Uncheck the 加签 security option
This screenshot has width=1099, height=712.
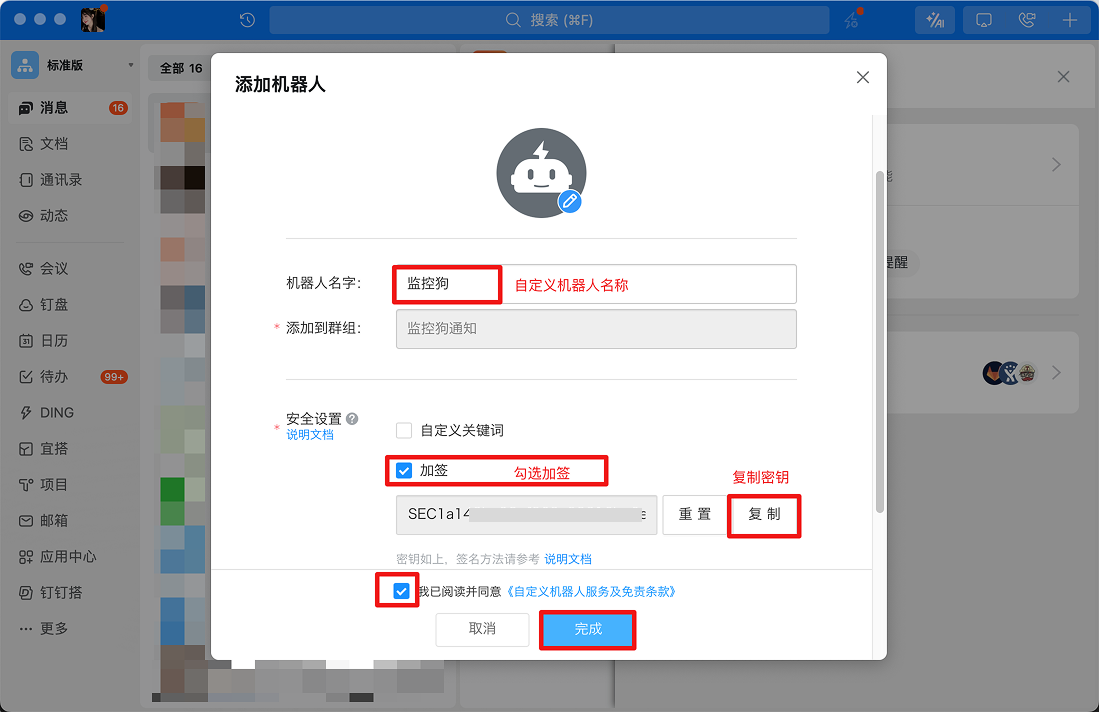(x=404, y=470)
